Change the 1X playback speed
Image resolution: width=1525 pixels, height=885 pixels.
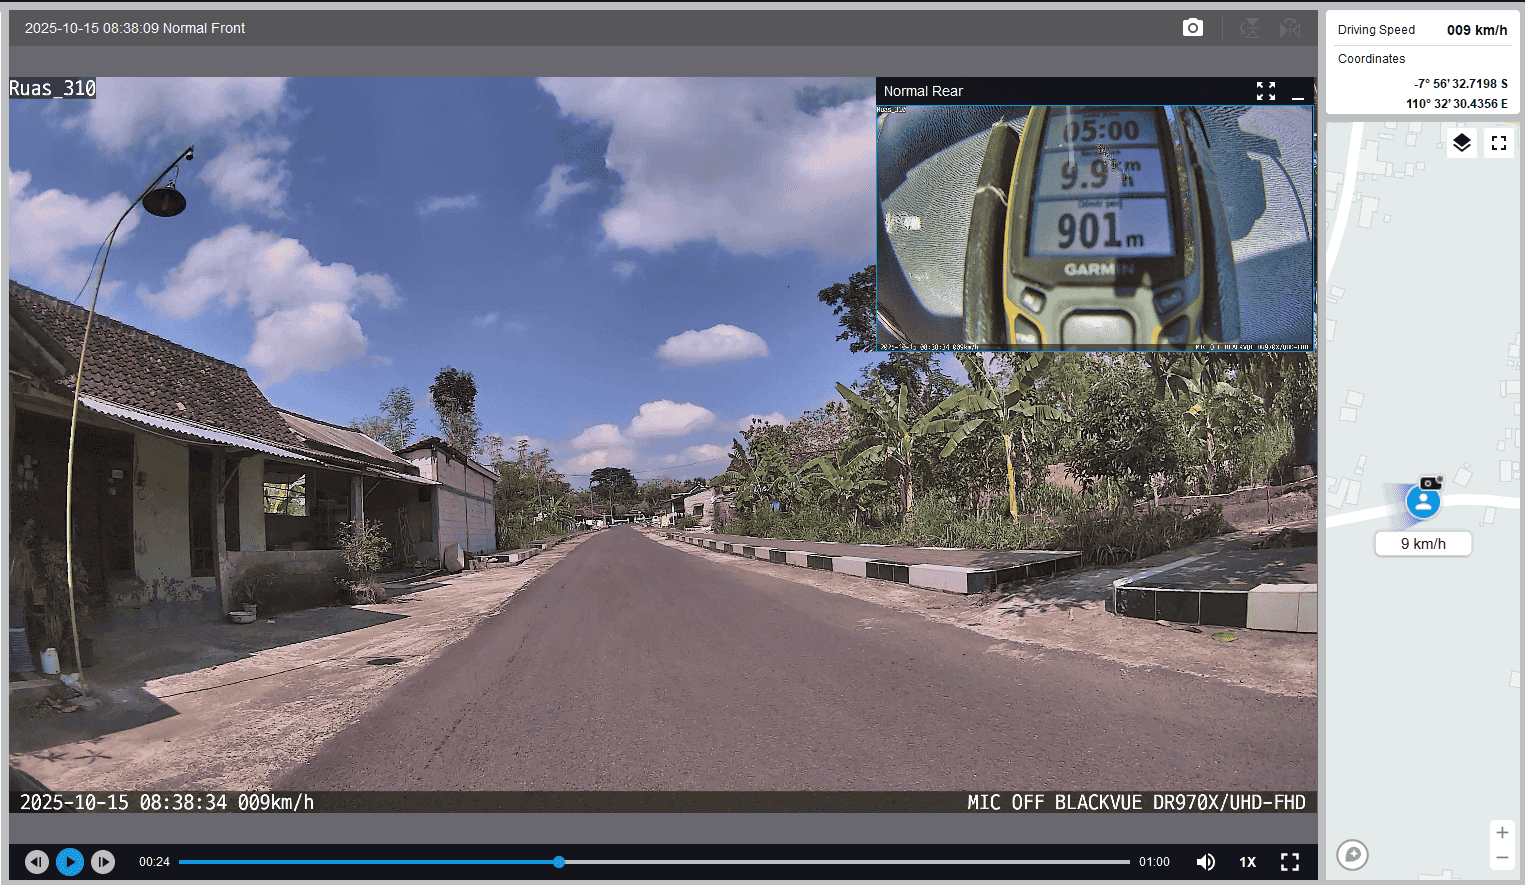click(1247, 861)
